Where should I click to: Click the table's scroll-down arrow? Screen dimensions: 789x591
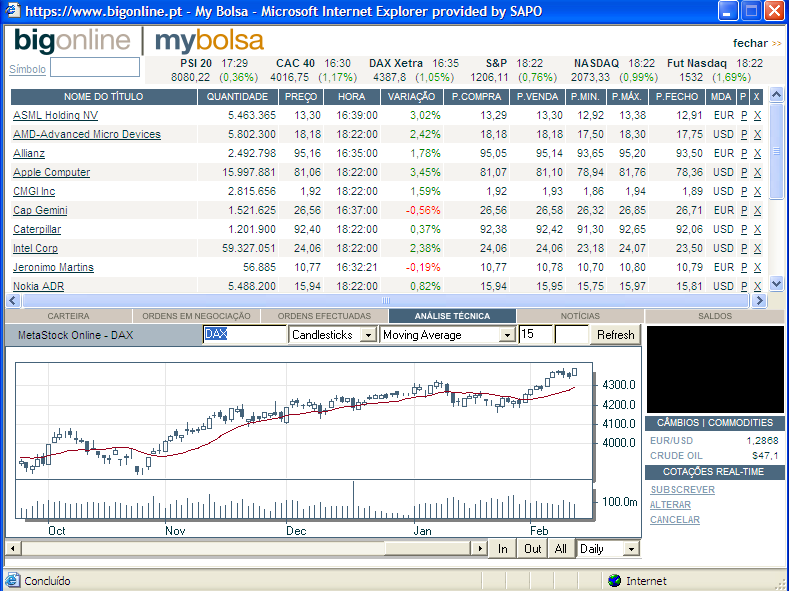776,284
